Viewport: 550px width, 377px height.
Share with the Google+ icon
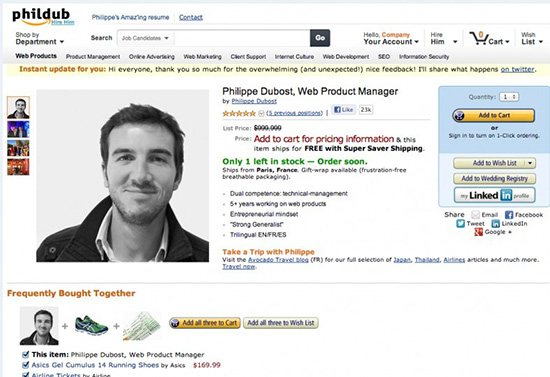(x=478, y=232)
